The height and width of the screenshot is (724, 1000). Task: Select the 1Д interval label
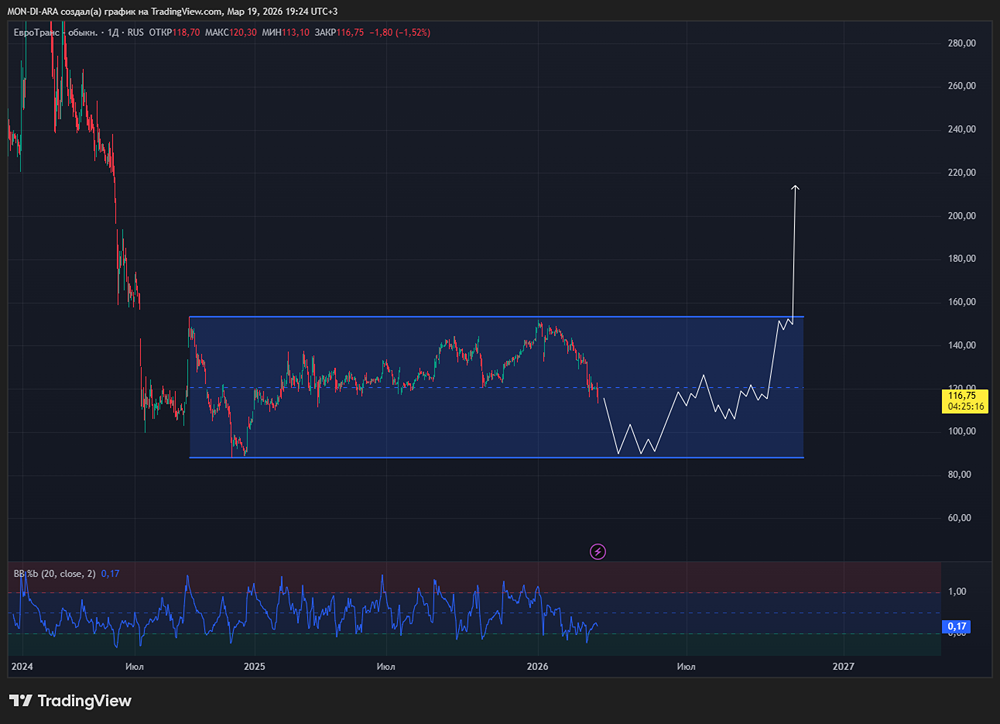click(x=113, y=33)
